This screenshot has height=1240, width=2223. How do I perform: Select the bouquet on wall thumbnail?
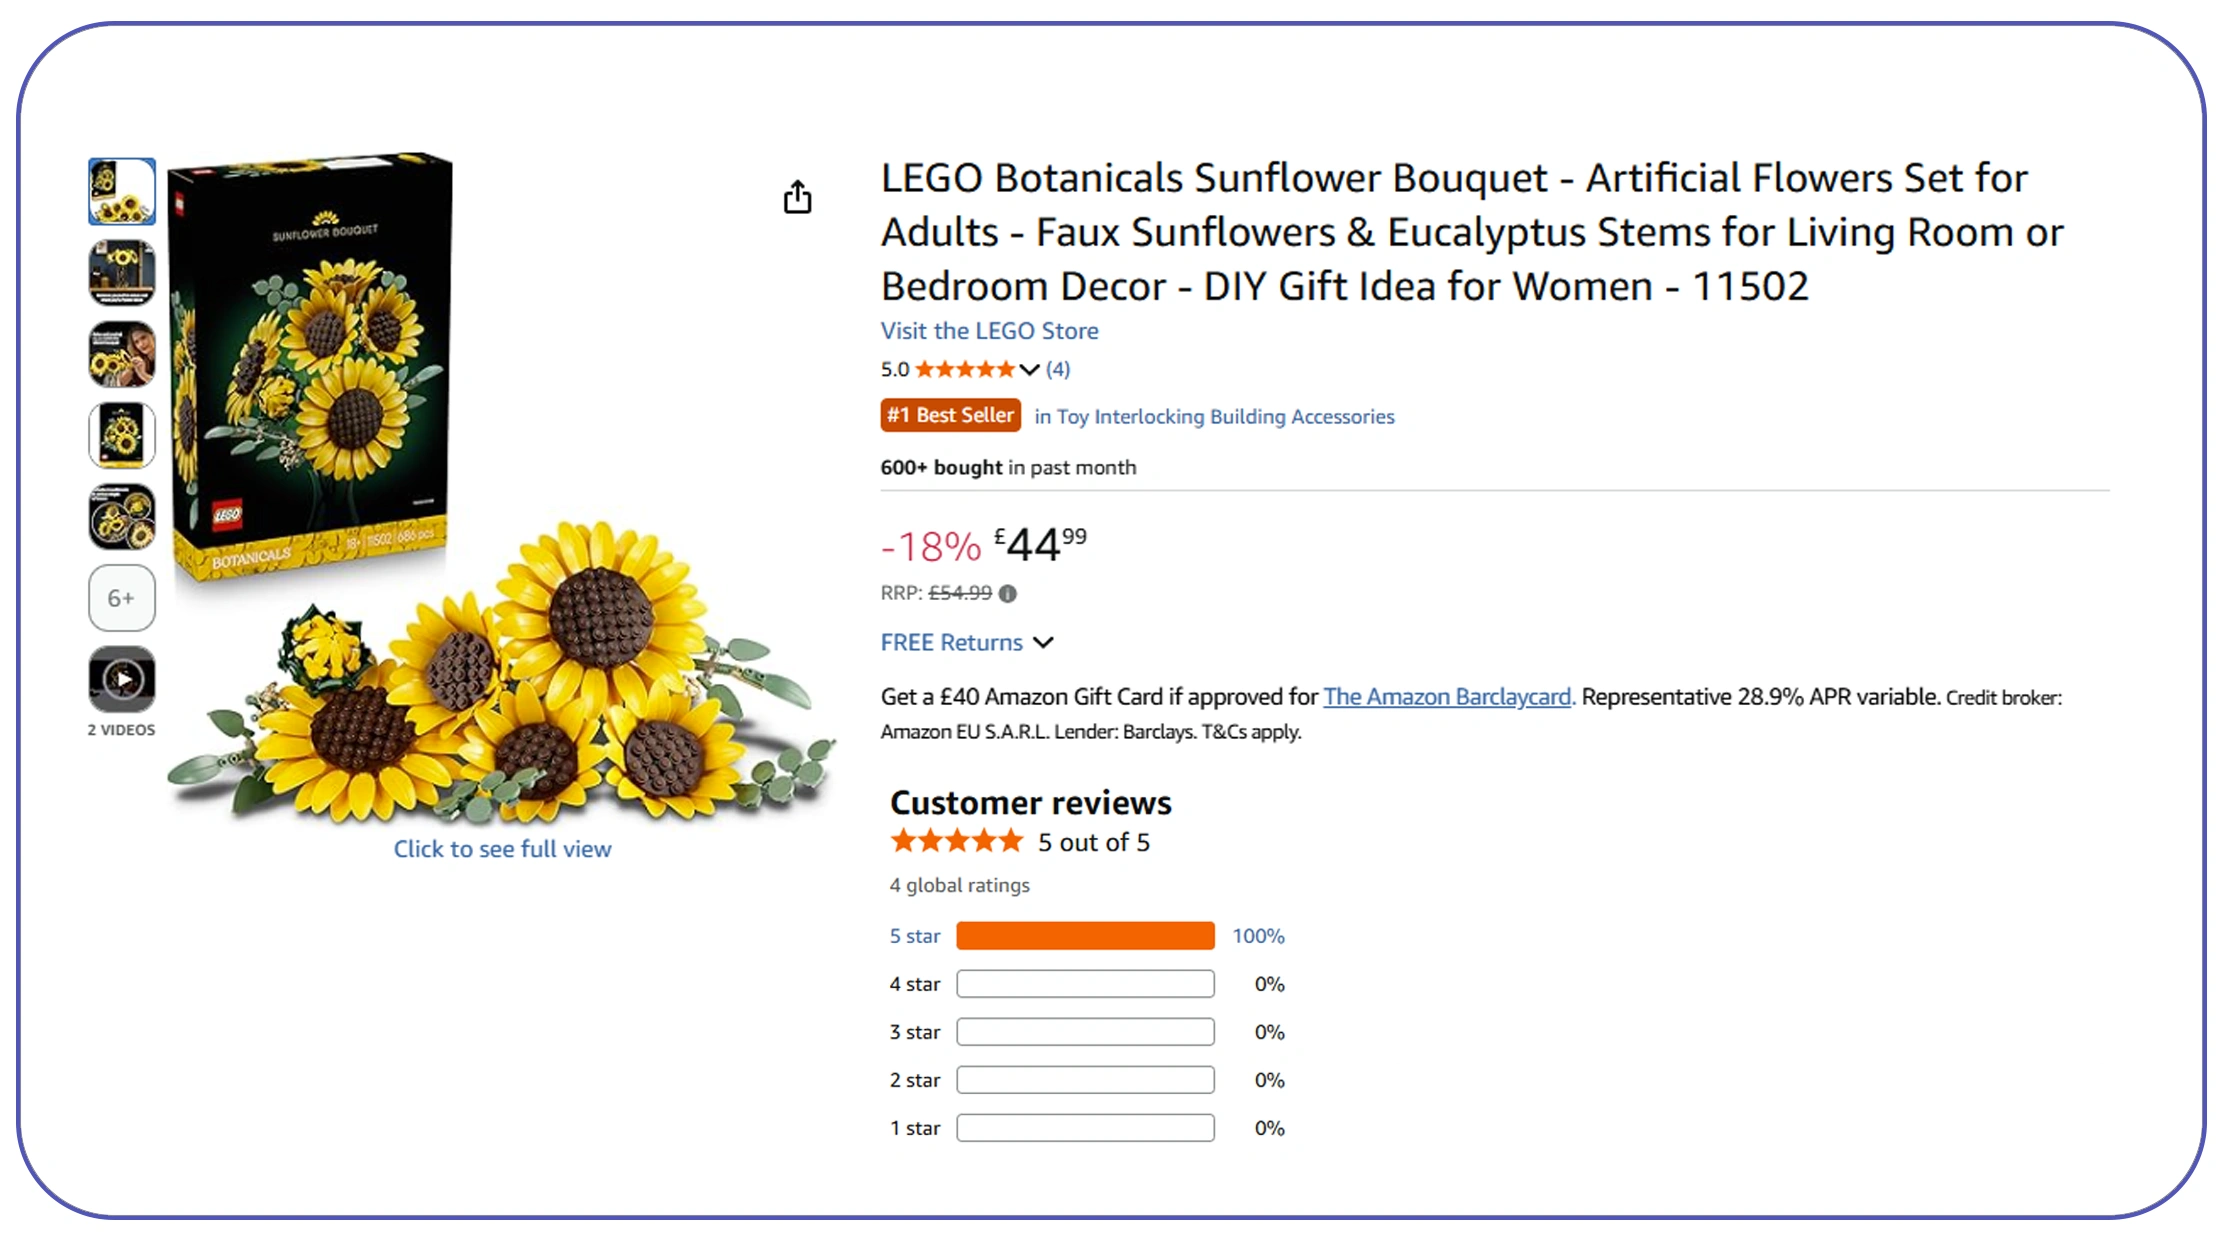[121, 272]
